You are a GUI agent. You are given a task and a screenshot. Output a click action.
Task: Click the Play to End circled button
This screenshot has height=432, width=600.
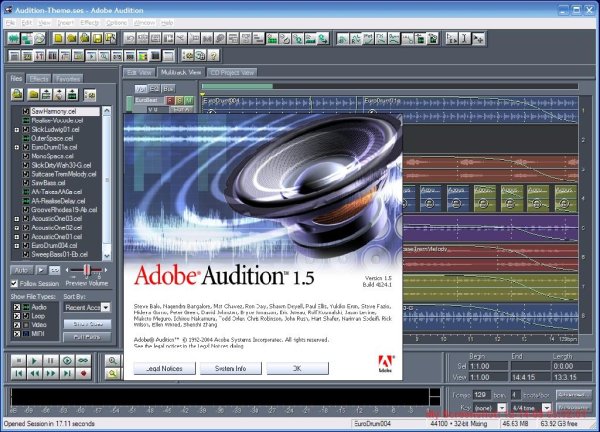pyautogui.click(x=67, y=360)
